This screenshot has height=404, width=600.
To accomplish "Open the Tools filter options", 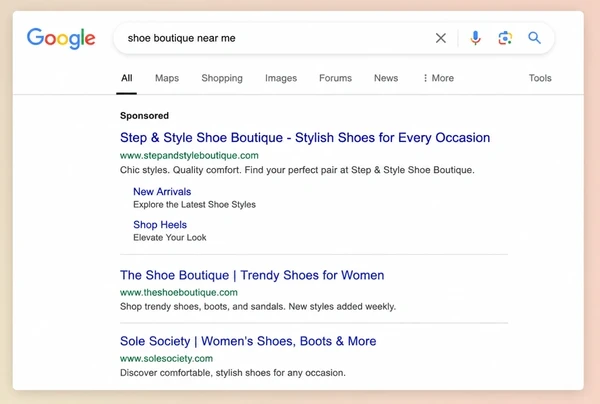I will tap(540, 78).
